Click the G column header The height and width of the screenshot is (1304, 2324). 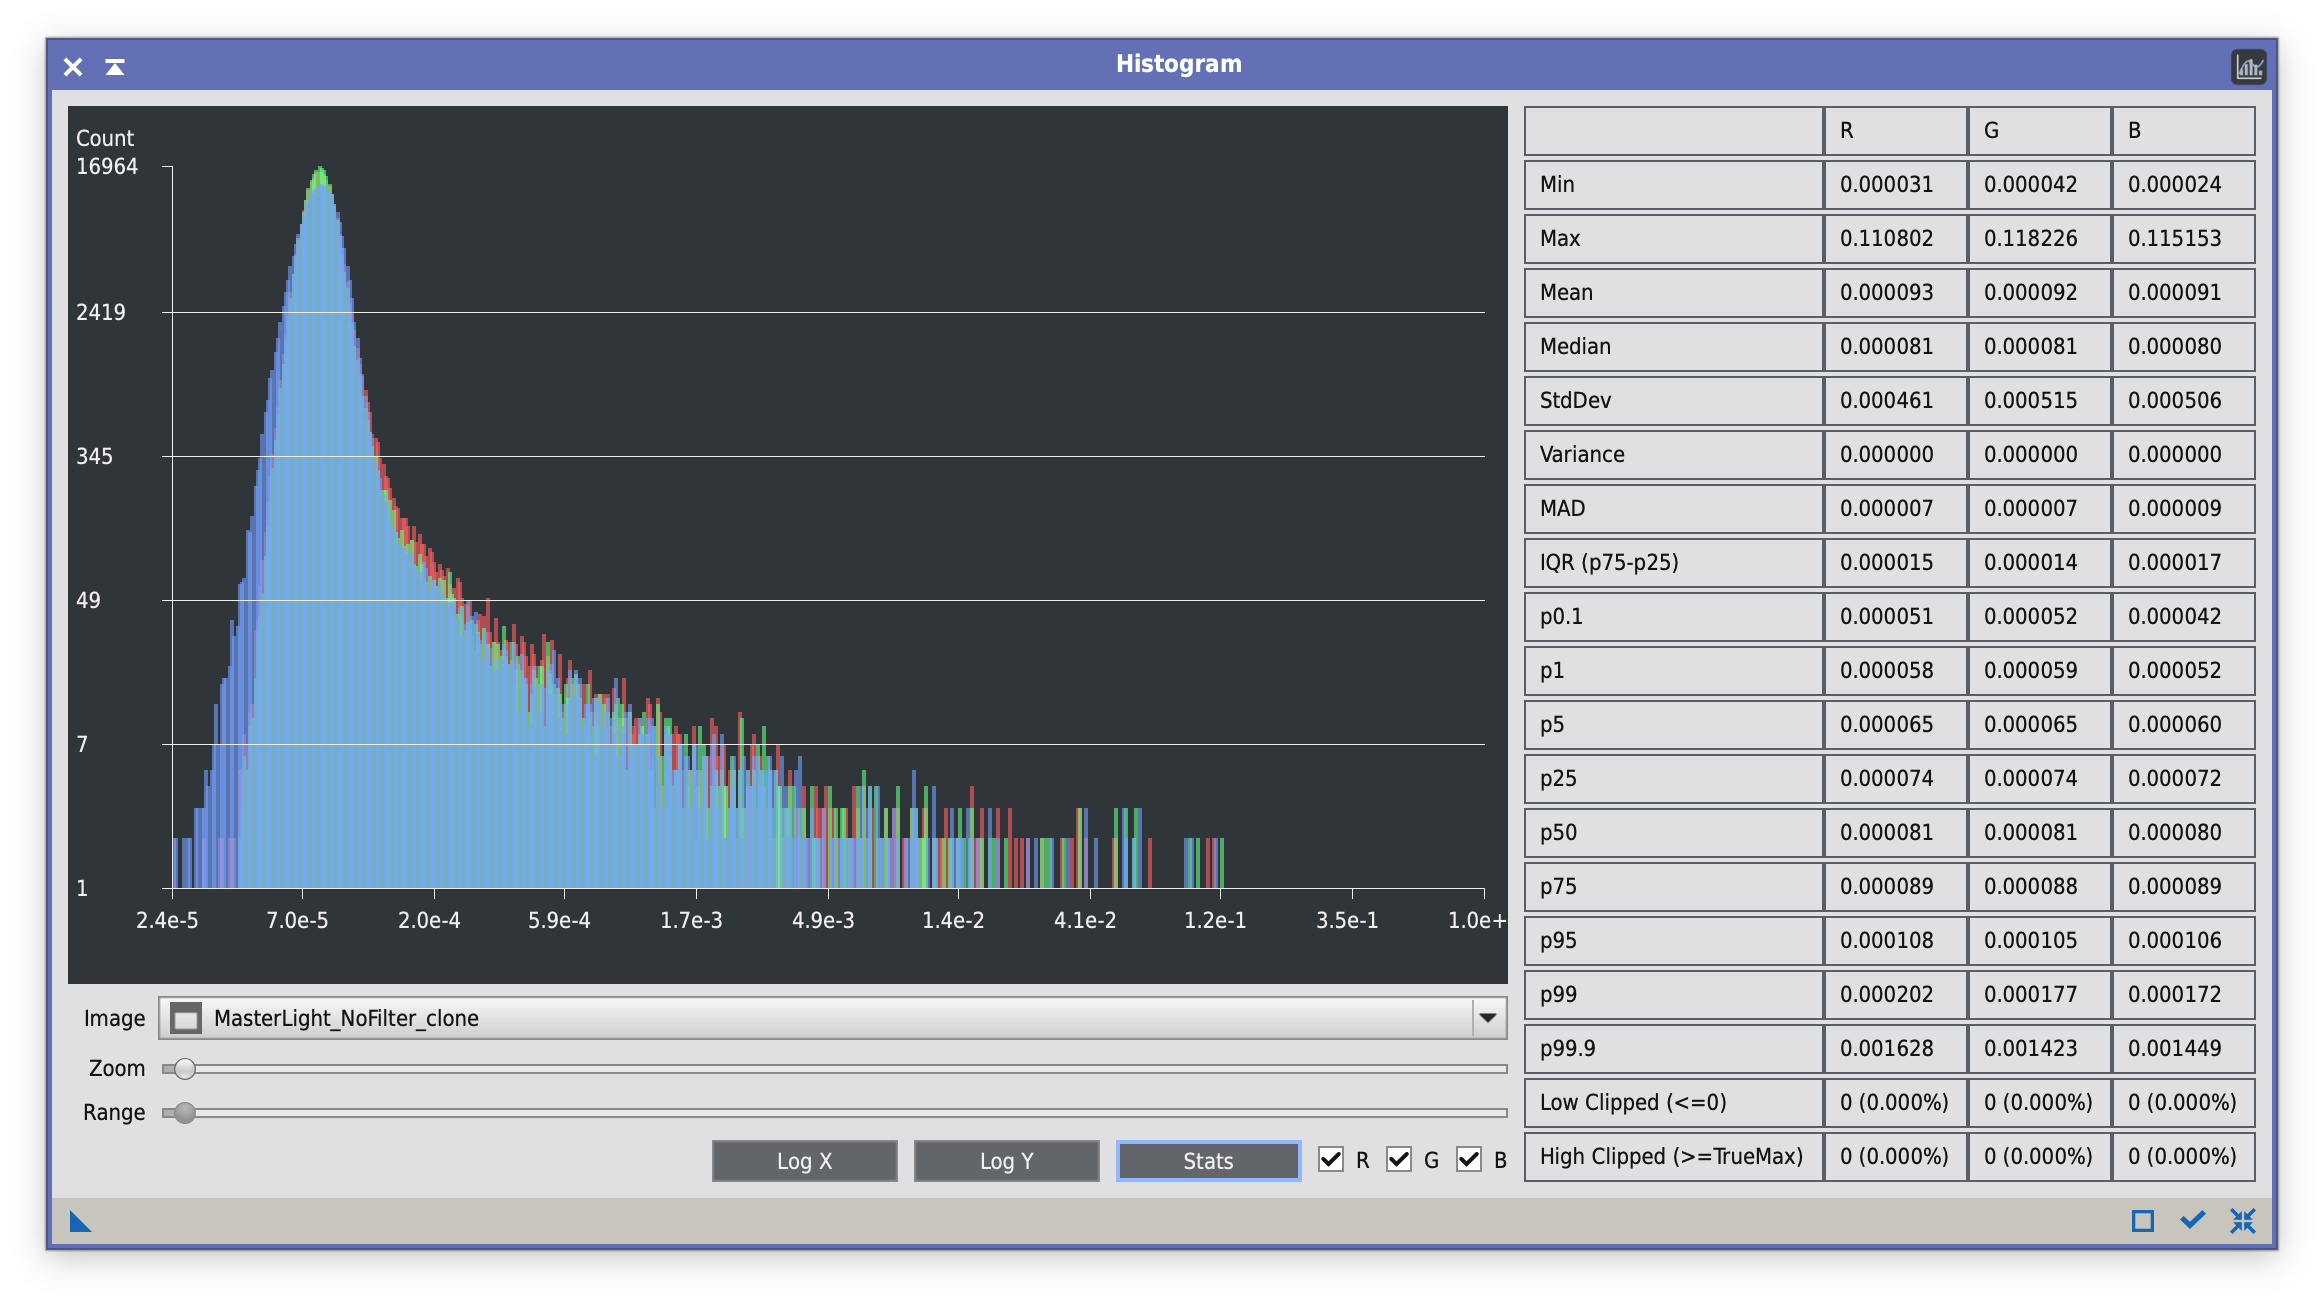point(2039,131)
